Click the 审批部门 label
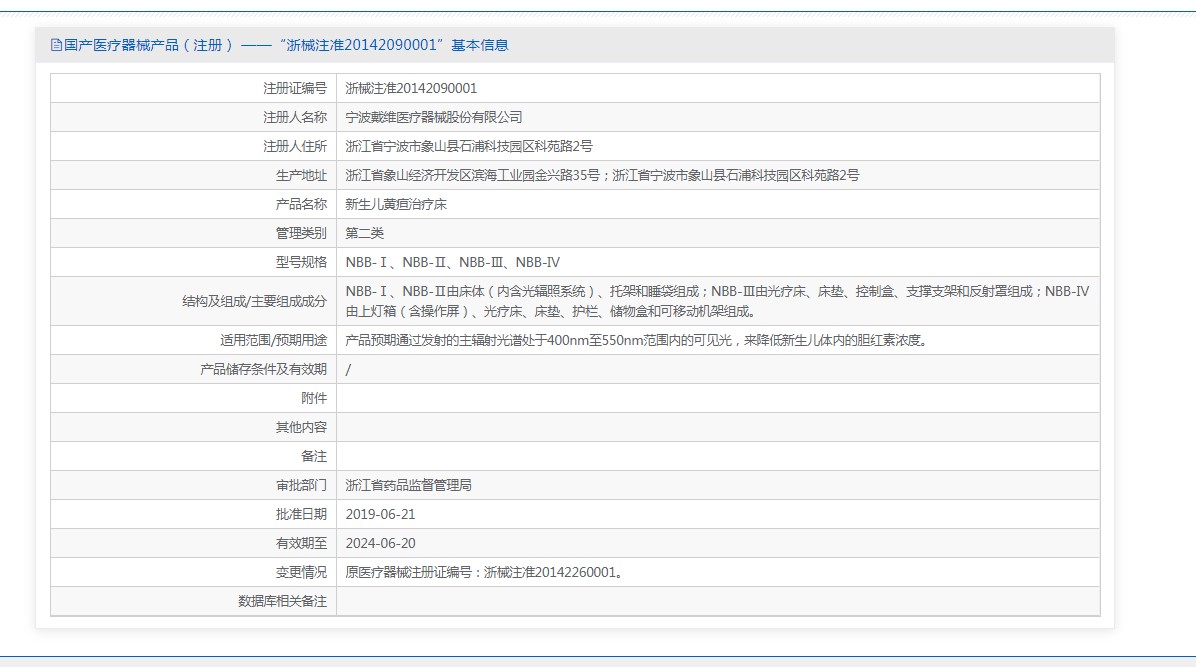 click(x=301, y=485)
